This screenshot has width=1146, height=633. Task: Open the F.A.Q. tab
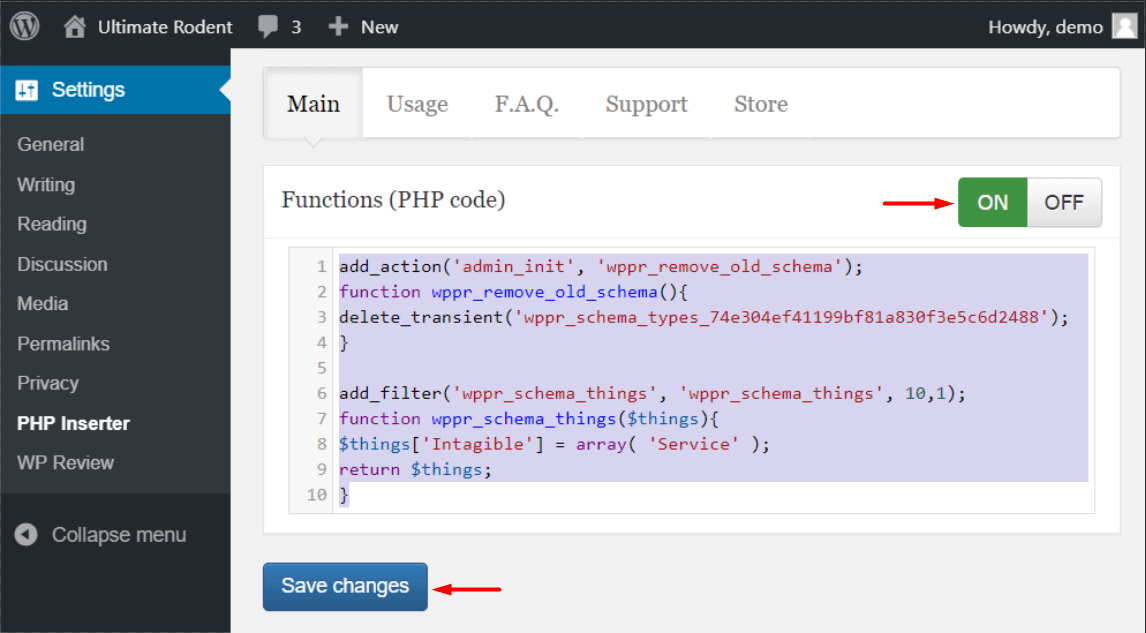tap(526, 104)
